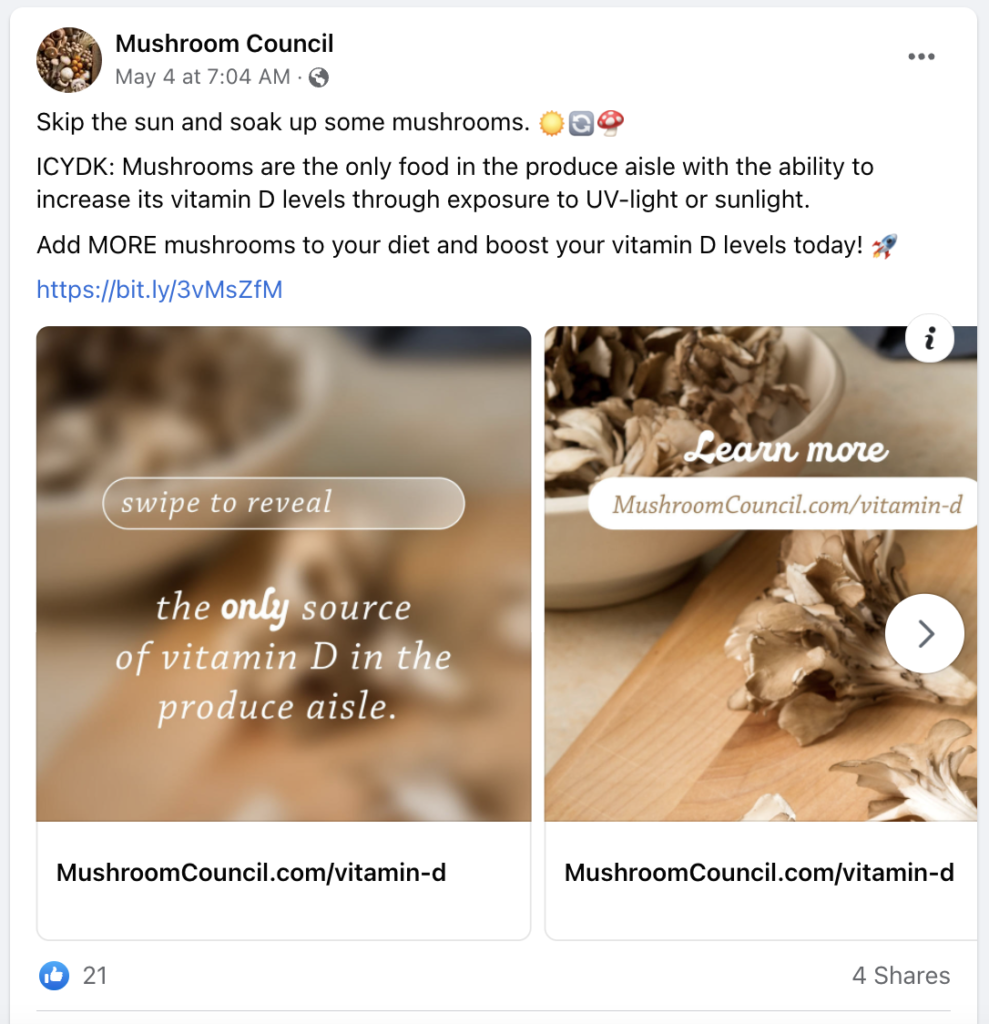Viewport: 989px width, 1024px height.
Task: Click the blue thumbs-up reaction icon
Action: [x=54, y=976]
